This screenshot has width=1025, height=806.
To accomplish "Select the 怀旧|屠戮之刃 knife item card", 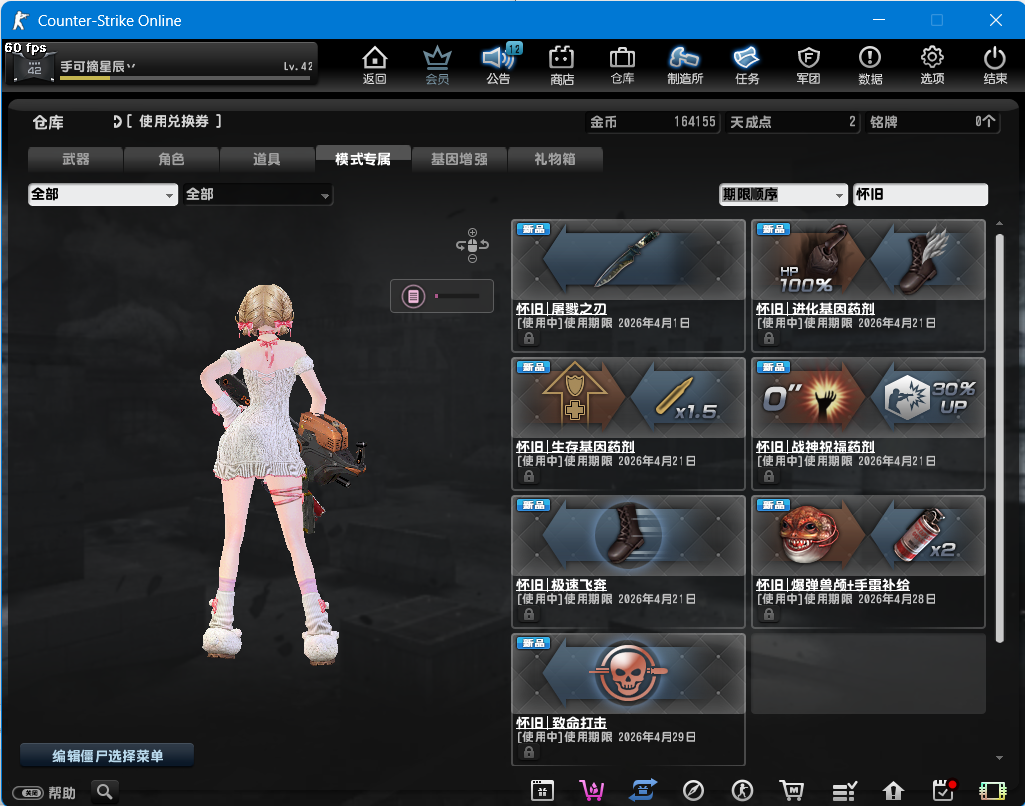I will (x=628, y=286).
